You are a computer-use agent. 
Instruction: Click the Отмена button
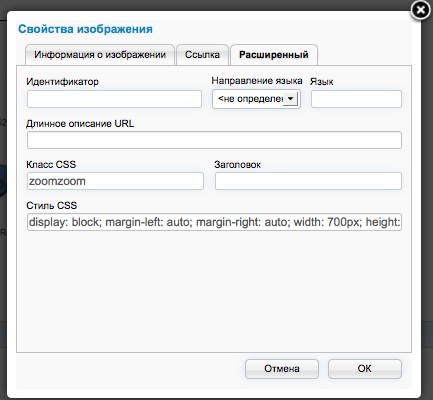point(282,369)
